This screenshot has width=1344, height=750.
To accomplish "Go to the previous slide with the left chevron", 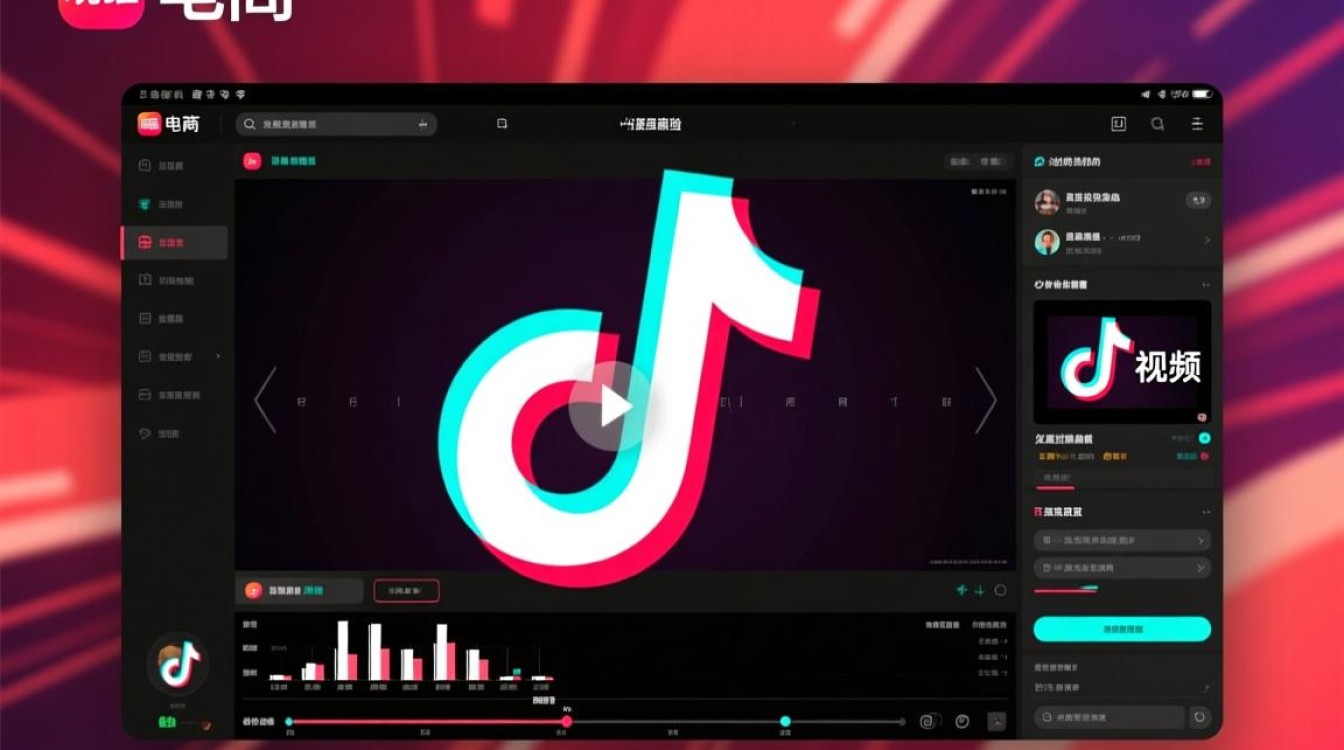I will (265, 401).
